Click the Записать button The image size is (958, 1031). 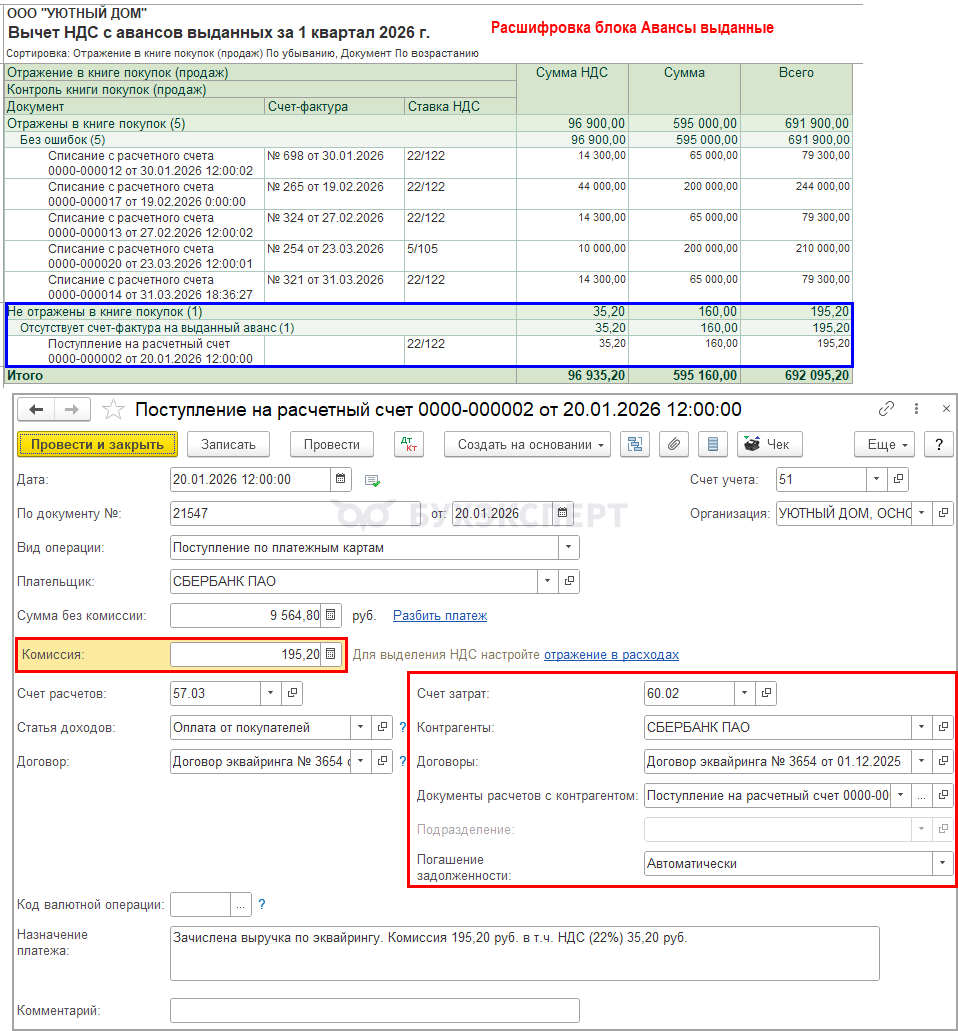(228, 444)
